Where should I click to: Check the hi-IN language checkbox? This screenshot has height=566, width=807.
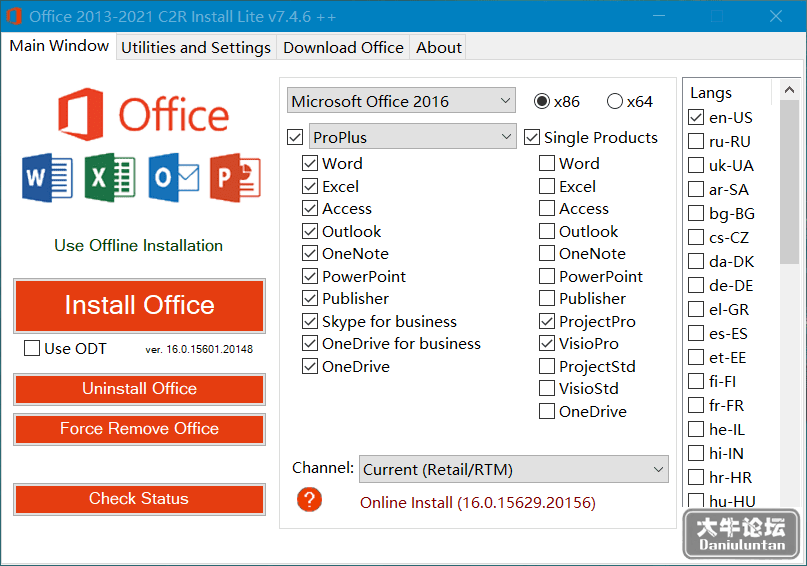coord(696,453)
